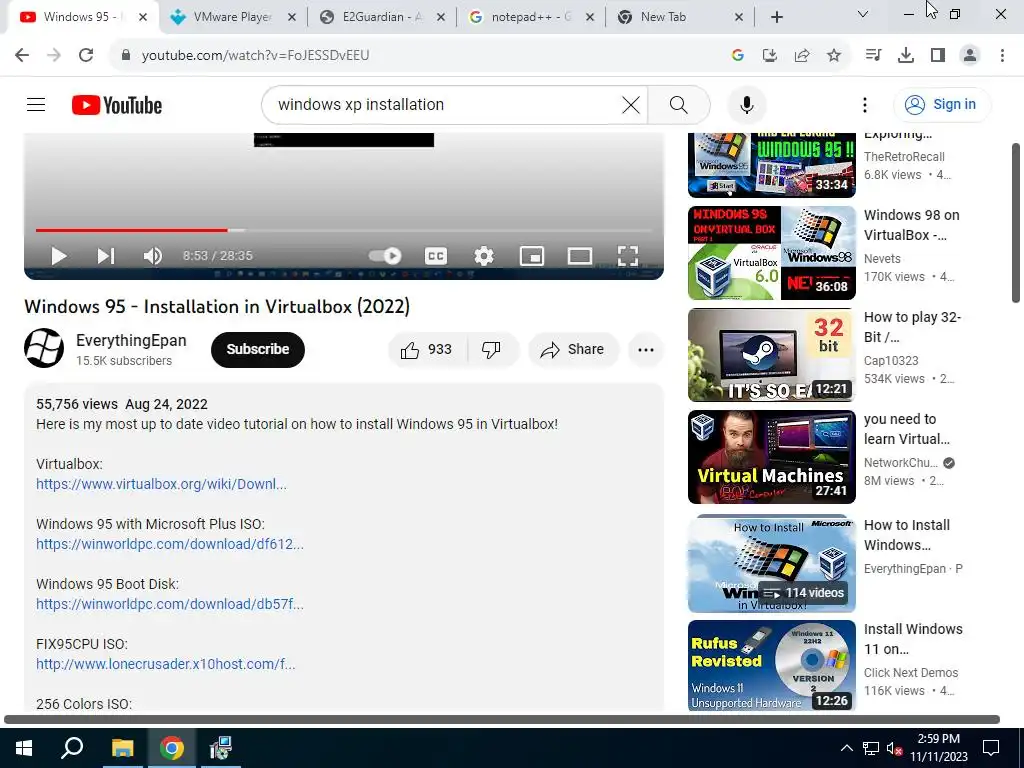The image size is (1024, 768).
Task: Open Chrome downloads
Action: point(906,56)
